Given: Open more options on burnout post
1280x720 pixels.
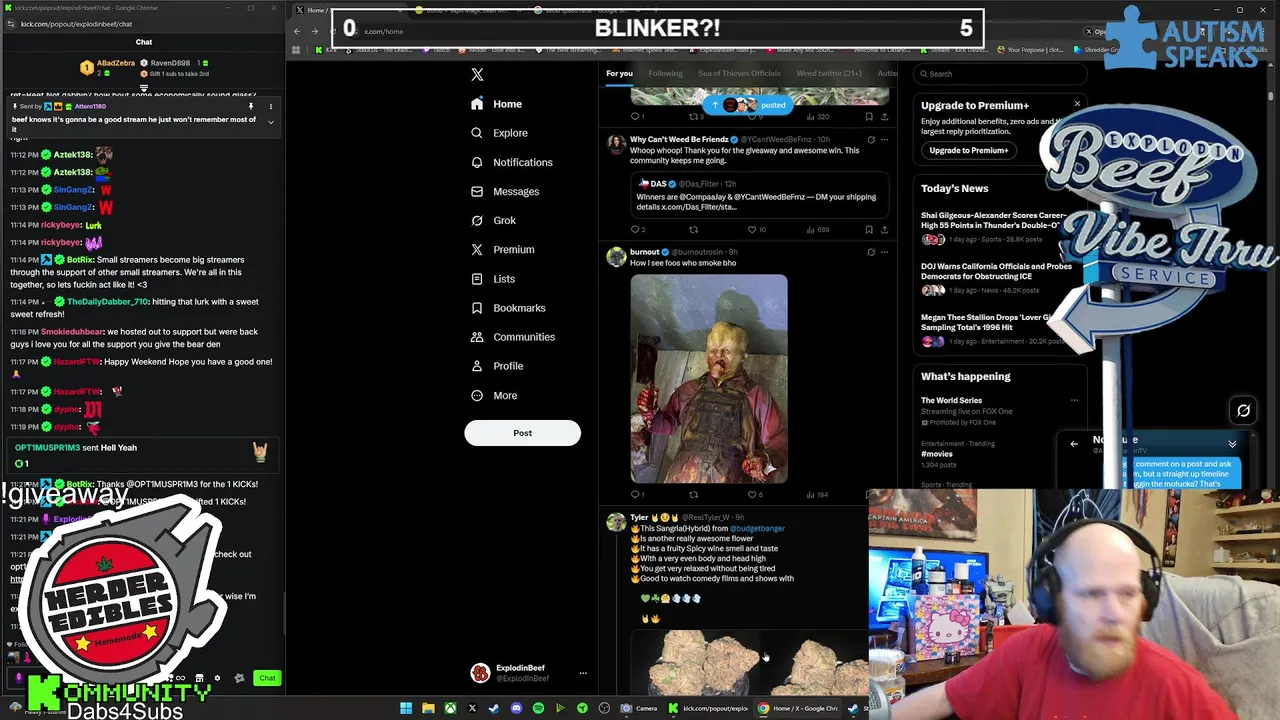Looking at the screenshot, I should point(884,252).
